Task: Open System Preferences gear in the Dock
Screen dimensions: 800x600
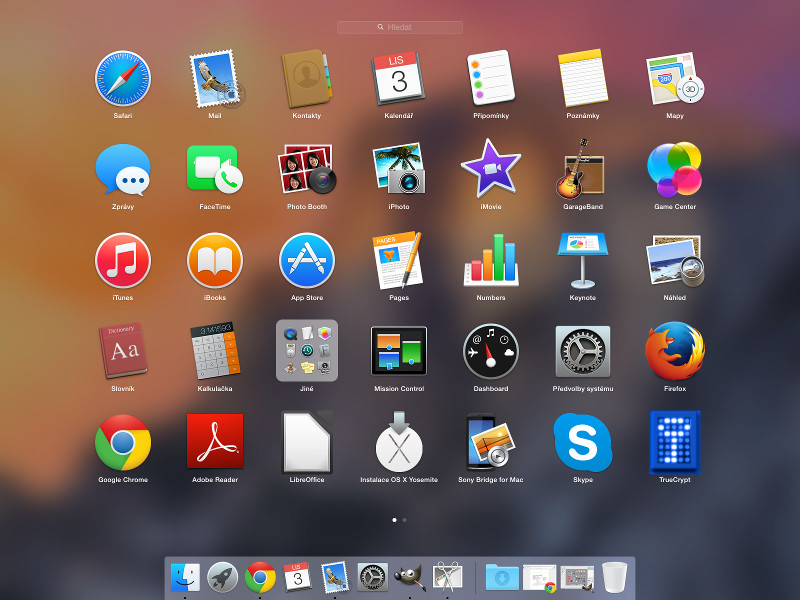Action: click(x=372, y=577)
